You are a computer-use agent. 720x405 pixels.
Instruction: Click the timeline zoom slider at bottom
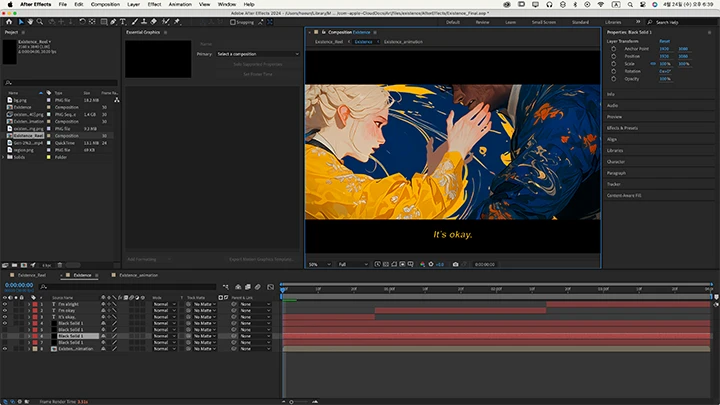pyautogui.click(x=299, y=402)
